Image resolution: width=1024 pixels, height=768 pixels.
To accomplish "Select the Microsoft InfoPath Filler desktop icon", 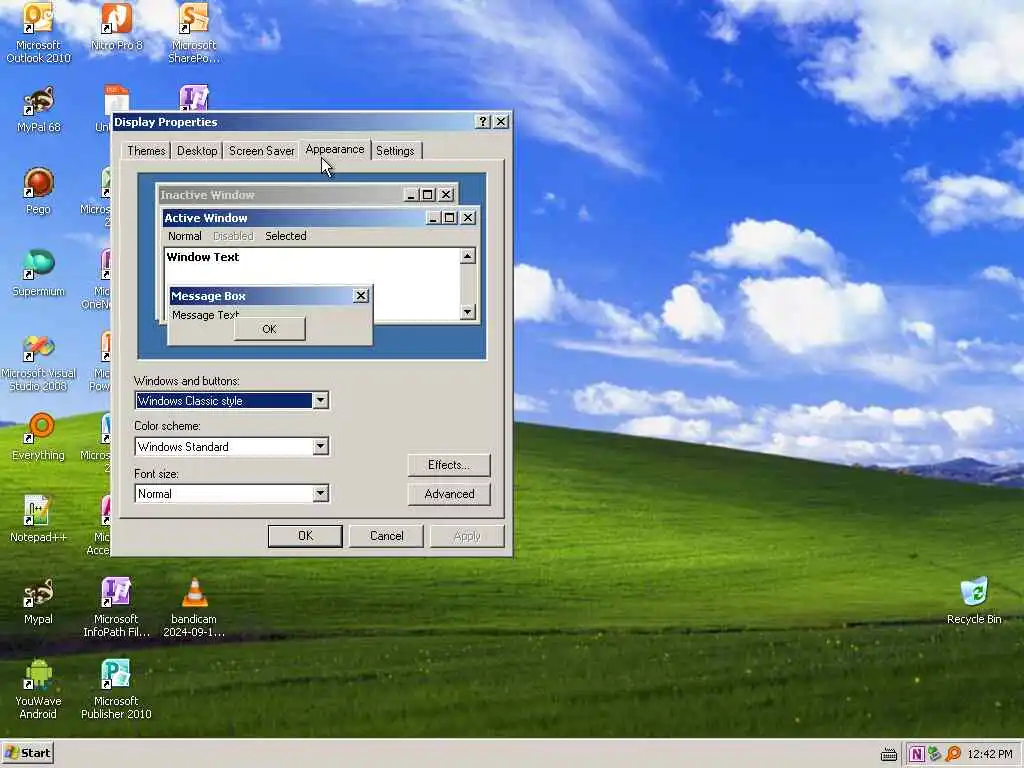I will (x=116, y=607).
